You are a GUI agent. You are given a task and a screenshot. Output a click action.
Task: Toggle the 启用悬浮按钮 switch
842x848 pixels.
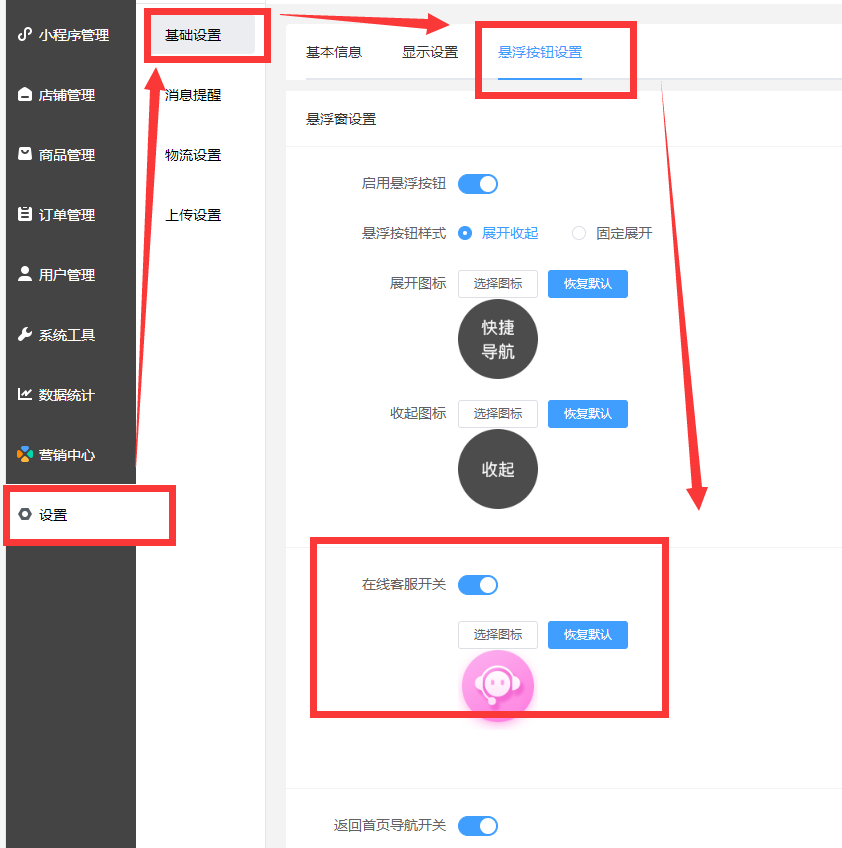(x=478, y=184)
